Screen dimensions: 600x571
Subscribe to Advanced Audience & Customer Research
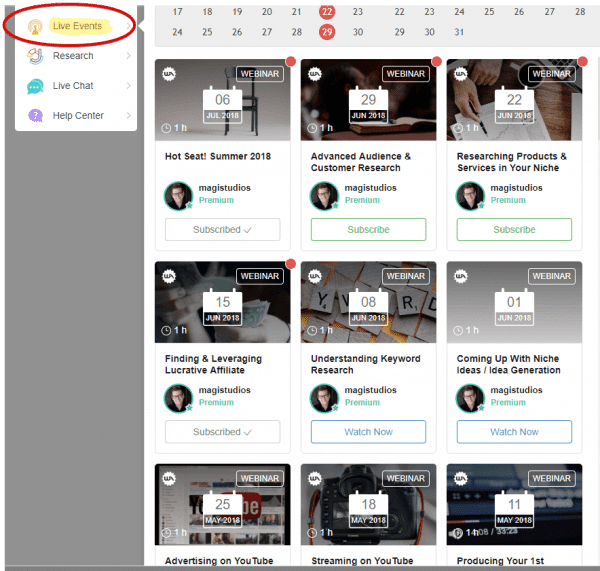(x=368, y=230)
